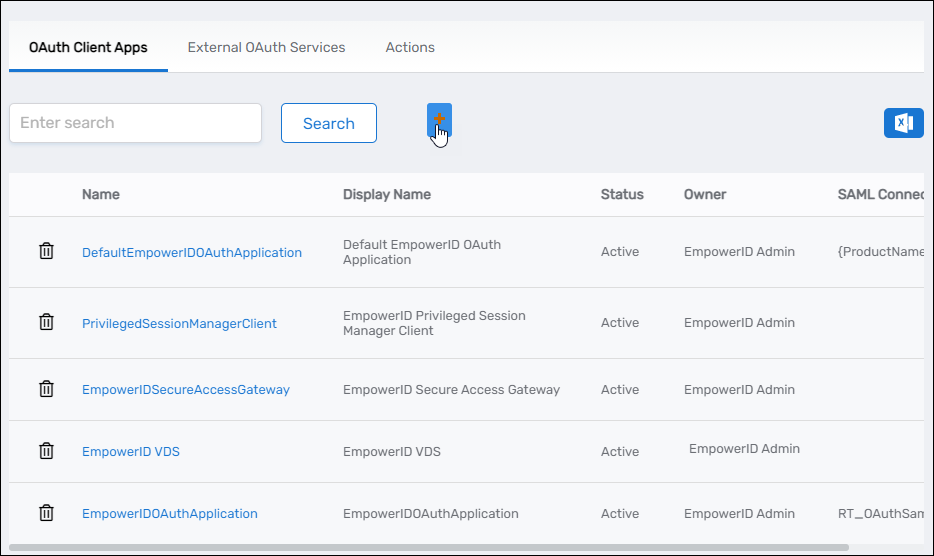
Task: Select the 'EmpowerID Secure Access Gateway' display name
Action: point(452,390)
